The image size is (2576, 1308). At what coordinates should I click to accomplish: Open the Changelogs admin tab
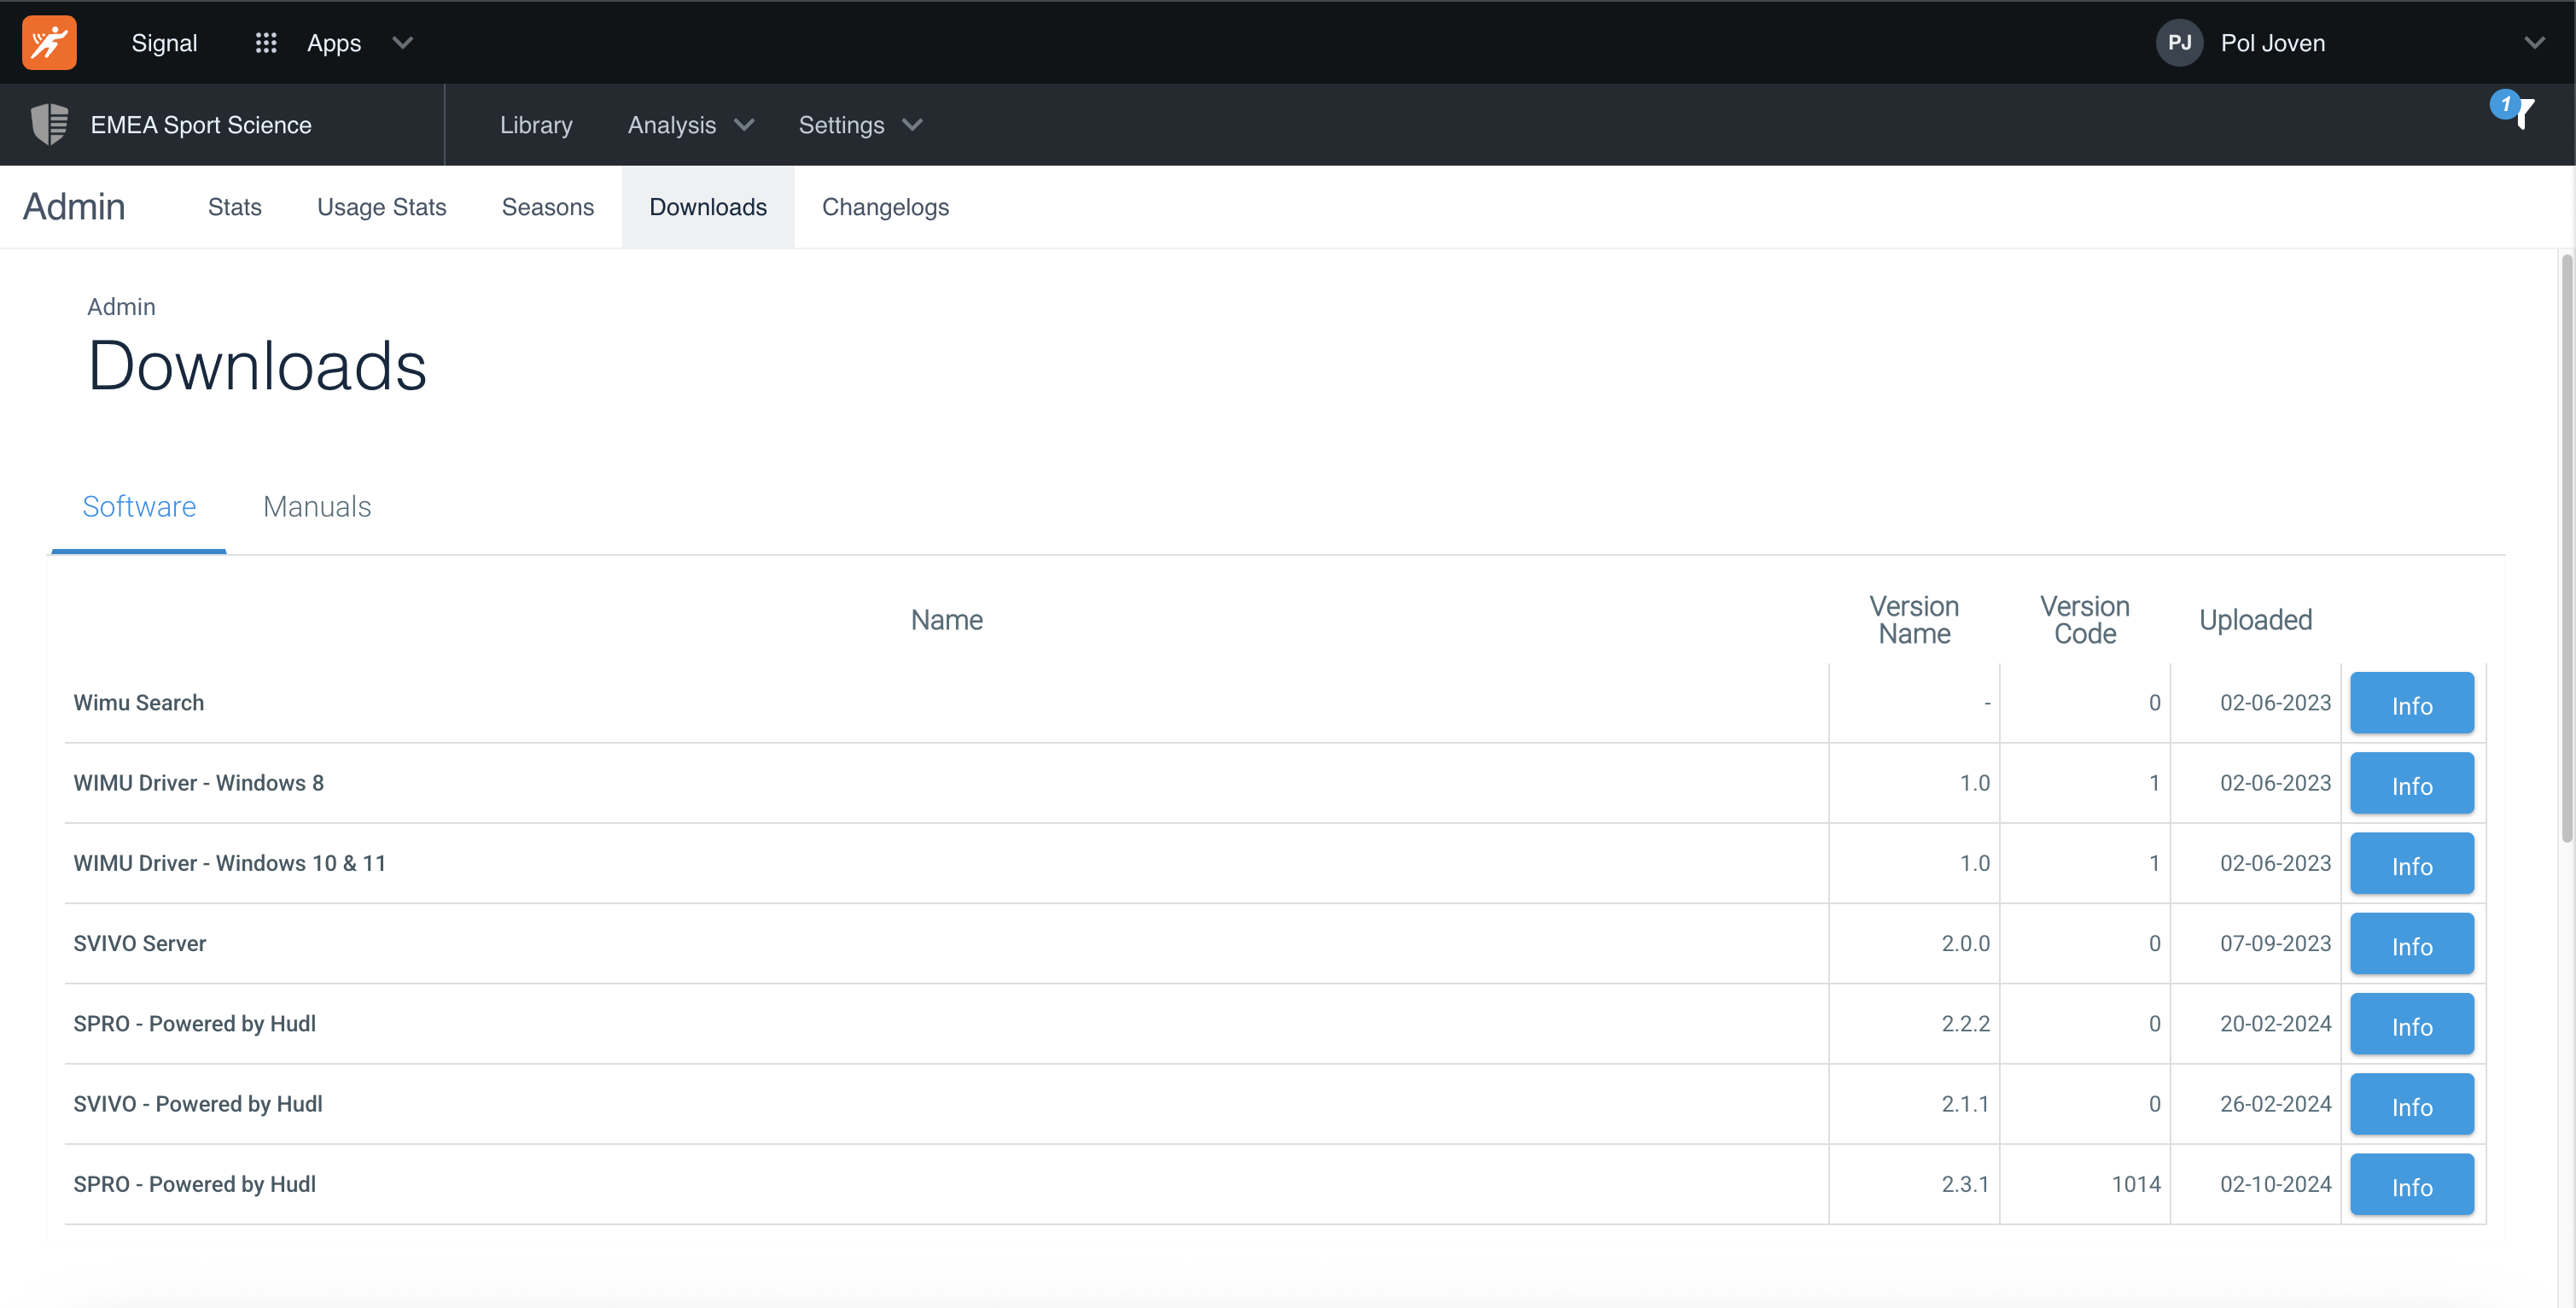[x=885, y=207]
